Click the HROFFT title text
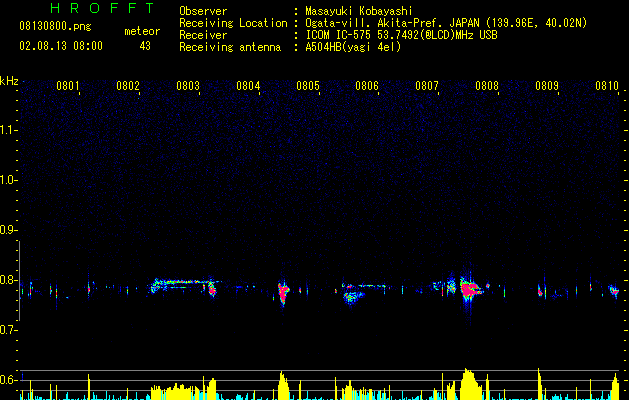The height and width of the screenshot is (400, 629). point(102,8)
